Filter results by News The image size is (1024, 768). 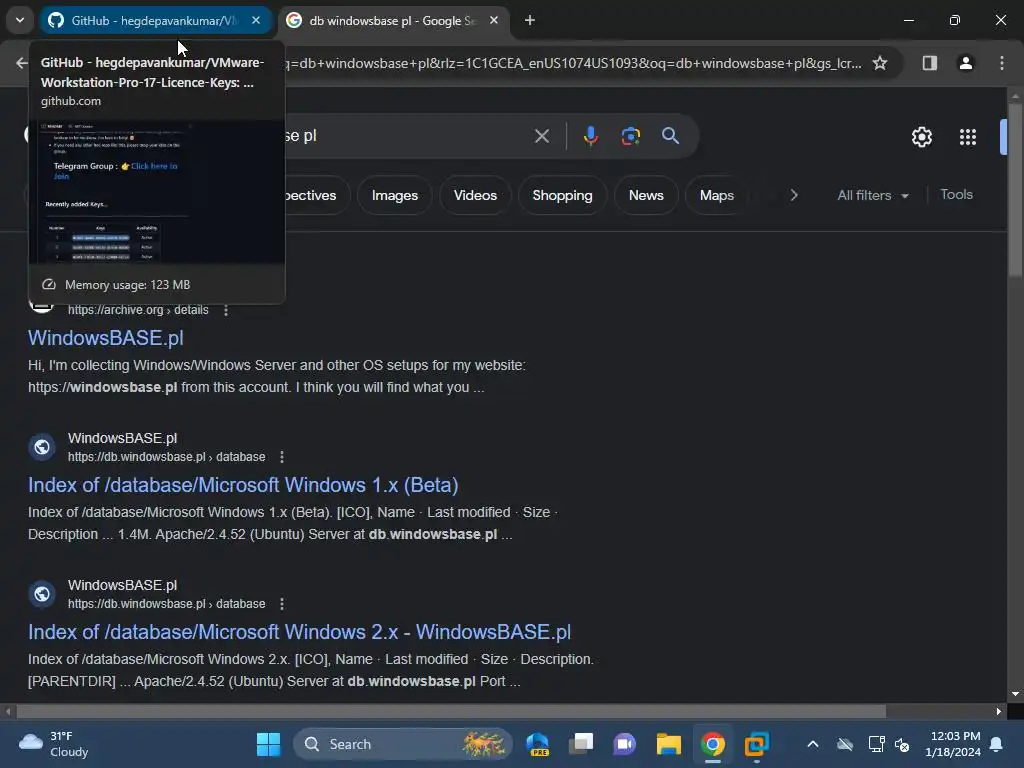646,195
